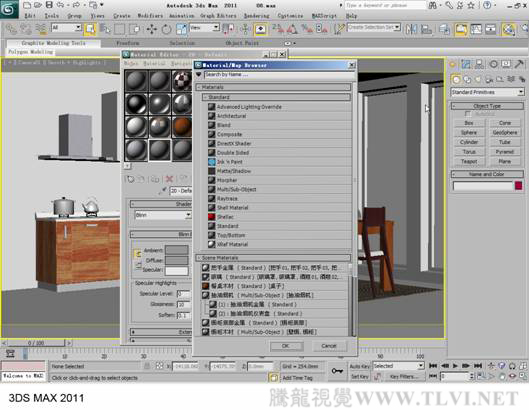Click the Set Key key icon
The image size is (529, 410).
point(337,371)
